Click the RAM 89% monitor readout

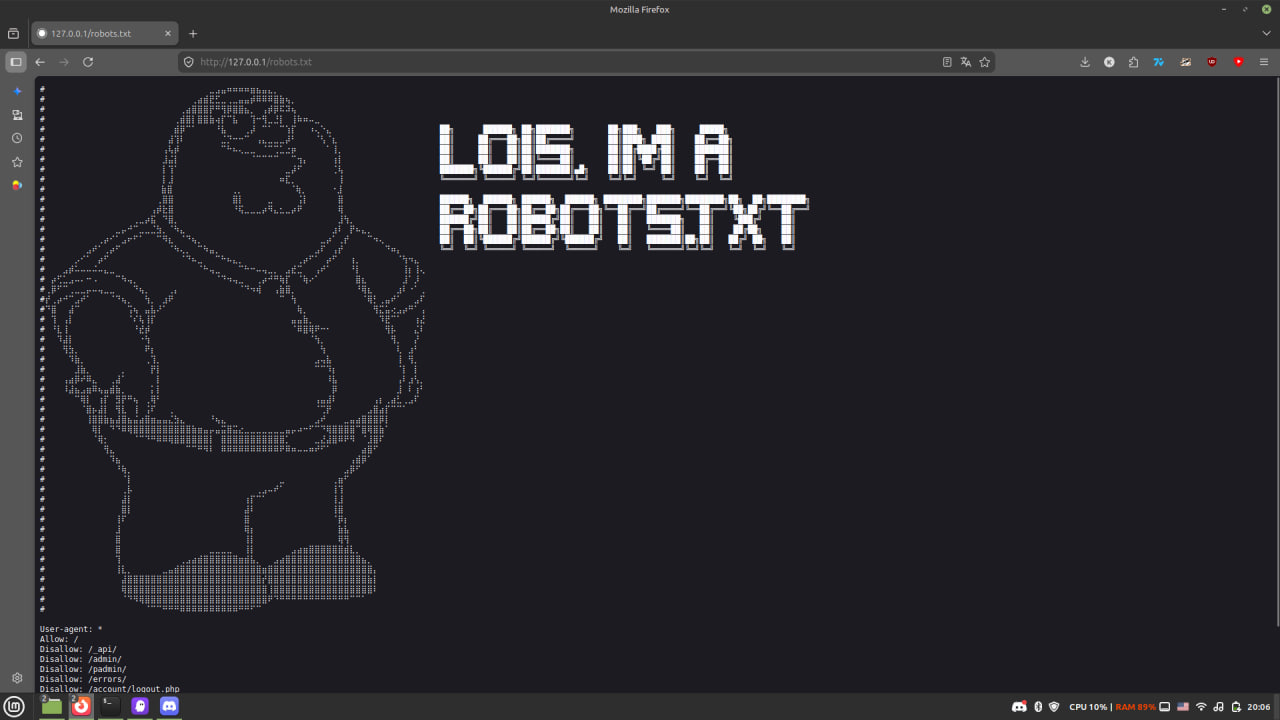(1136, 707)
